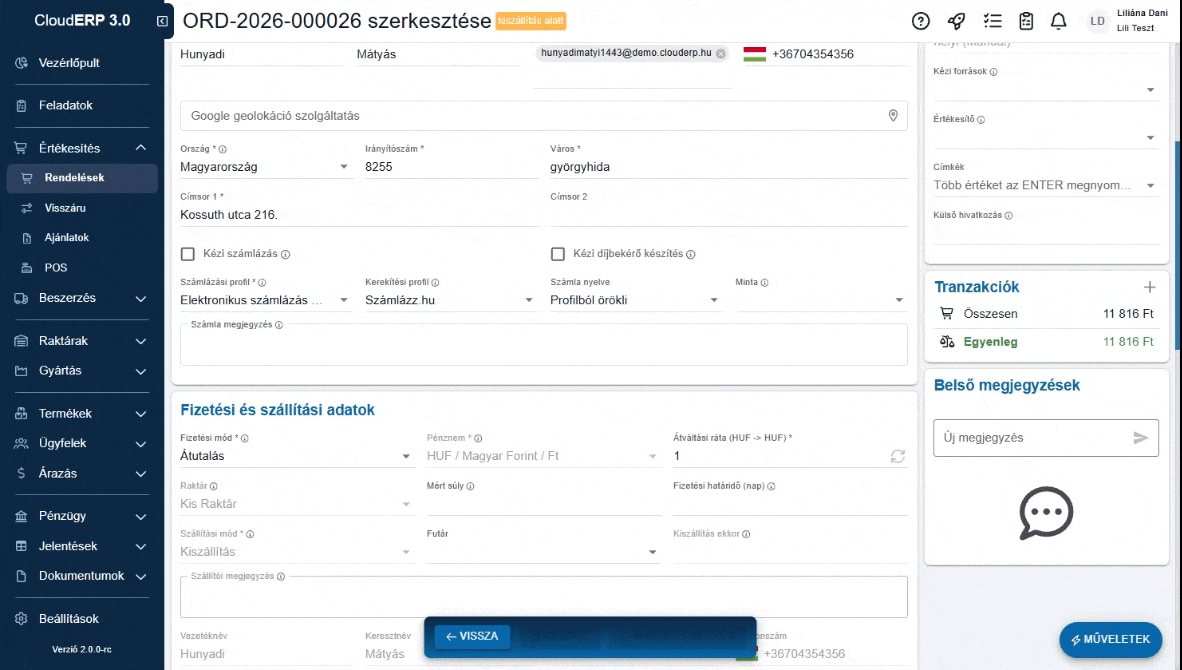The image size is (1182, 670).
Task: Click the help question mark icon
Action: tap(921, 21)
